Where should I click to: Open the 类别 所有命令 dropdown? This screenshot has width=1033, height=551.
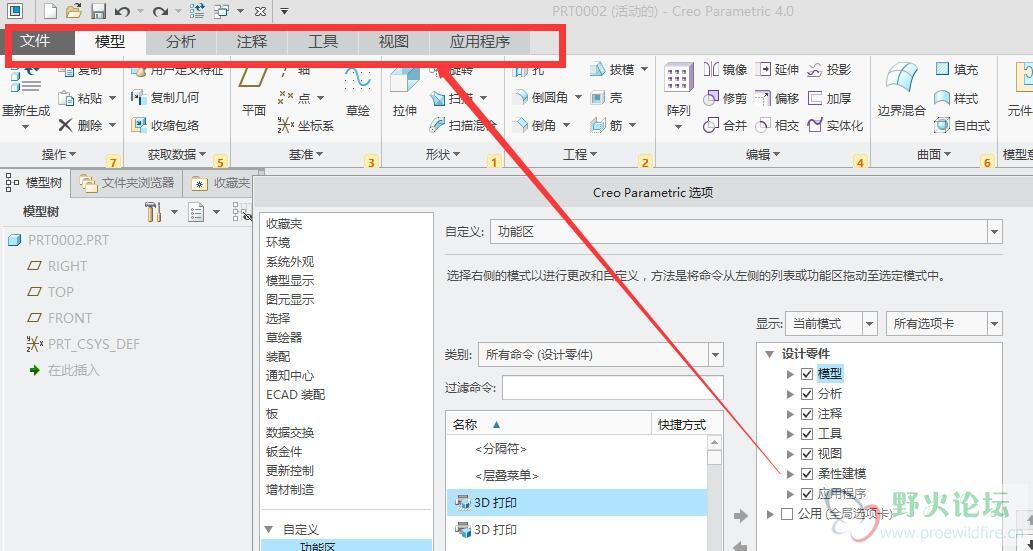pos(715,355)
